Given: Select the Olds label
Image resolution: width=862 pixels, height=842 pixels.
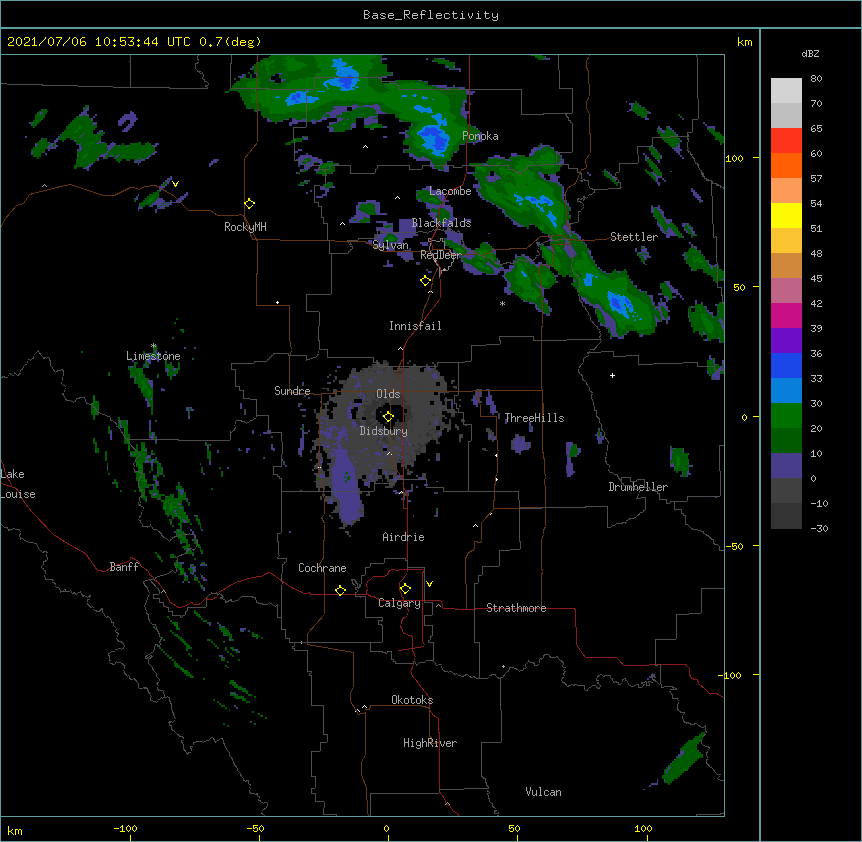Looking at the screenshot, I should point(388,394).
